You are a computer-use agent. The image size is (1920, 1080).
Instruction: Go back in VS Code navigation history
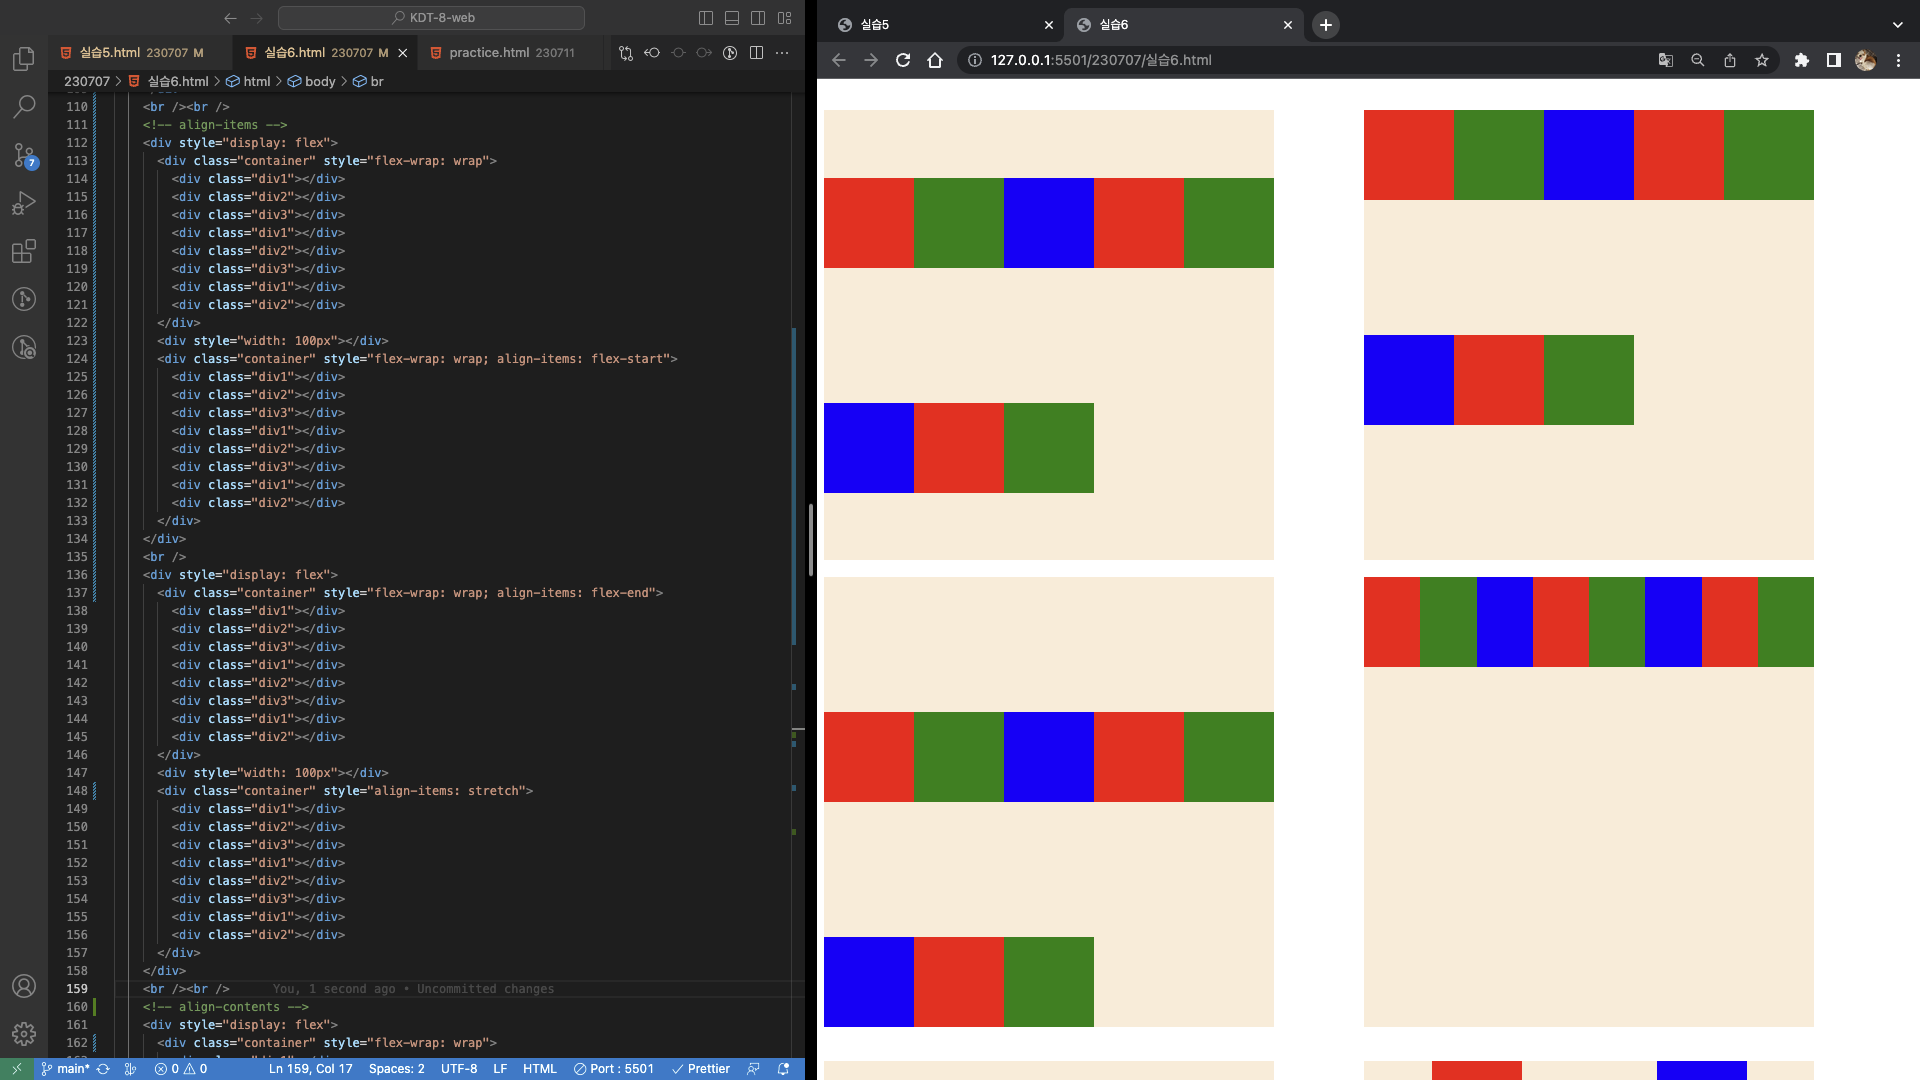point(230,18)
